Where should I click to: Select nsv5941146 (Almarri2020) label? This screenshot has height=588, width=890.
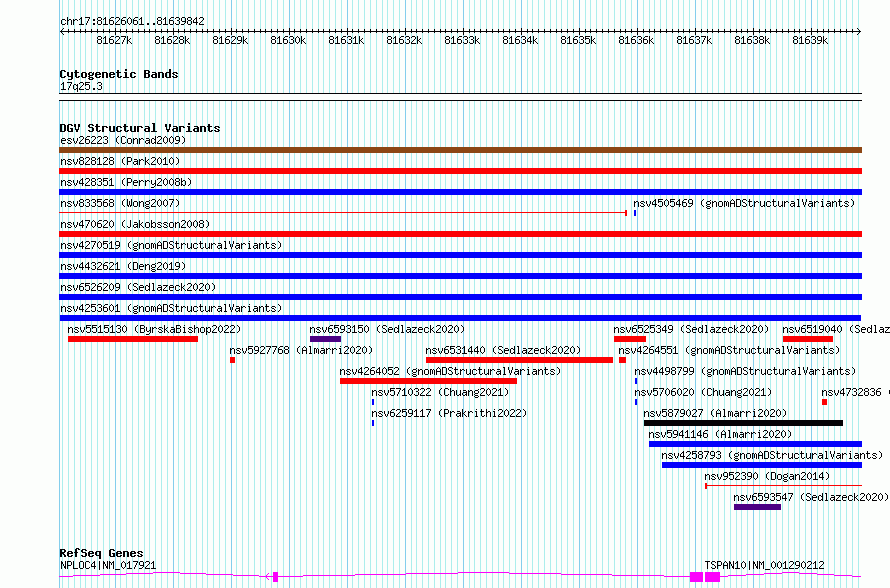720,434
